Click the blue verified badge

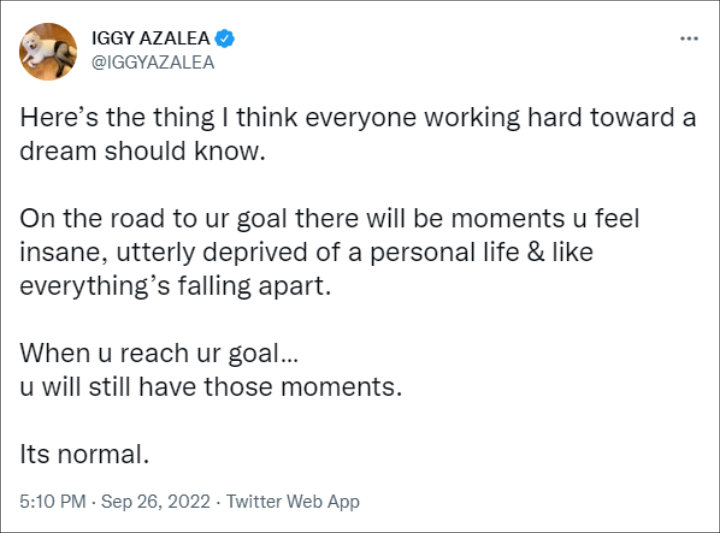point(225,39)
